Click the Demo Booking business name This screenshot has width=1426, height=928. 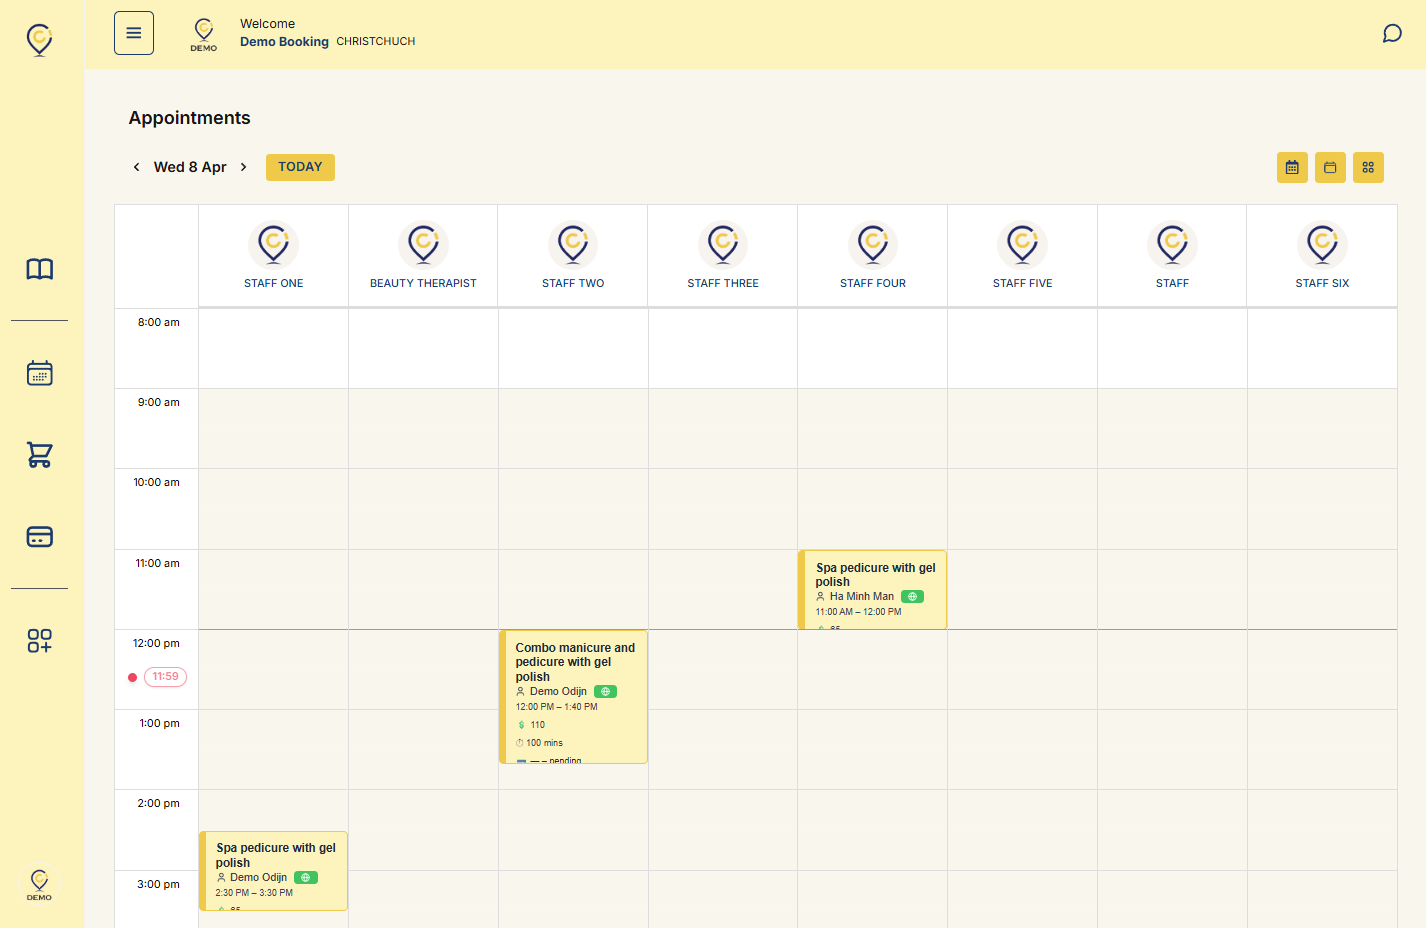point(284,42)
